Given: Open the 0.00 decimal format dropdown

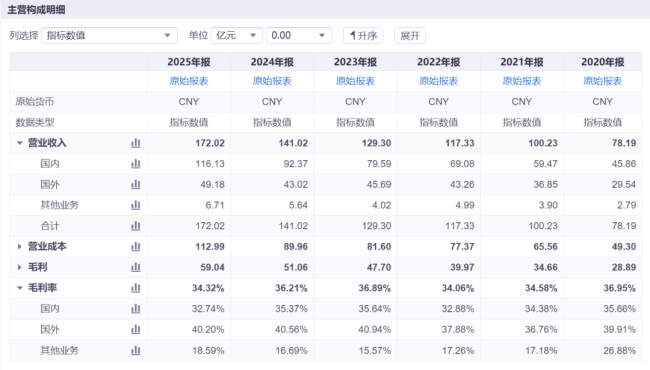Looking at the screenshot, I should [x=299, y=36].
